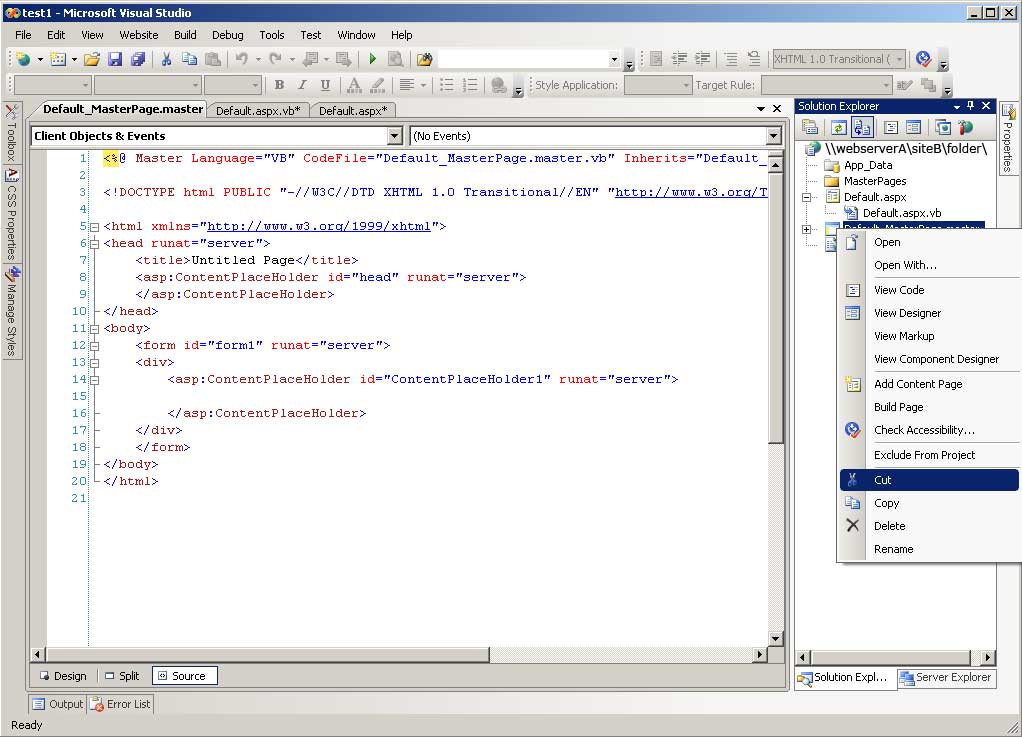Image resolution: width=1022 pixels, height=737 pixels.
Task: Click the Copy icon in the main toolbar
Action: tap(189, 59)
